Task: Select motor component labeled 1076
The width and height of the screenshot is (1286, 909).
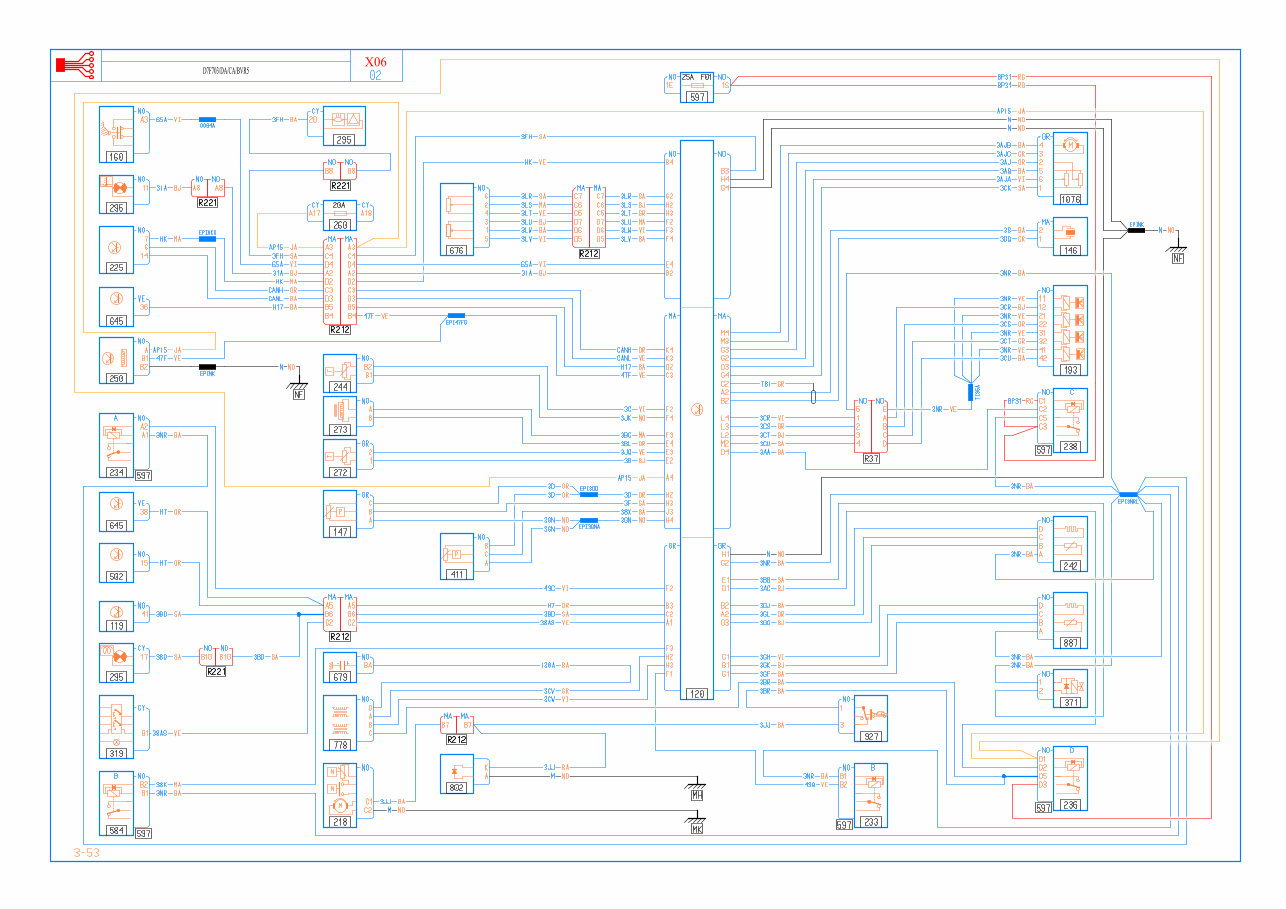Action: point(1071,167)
